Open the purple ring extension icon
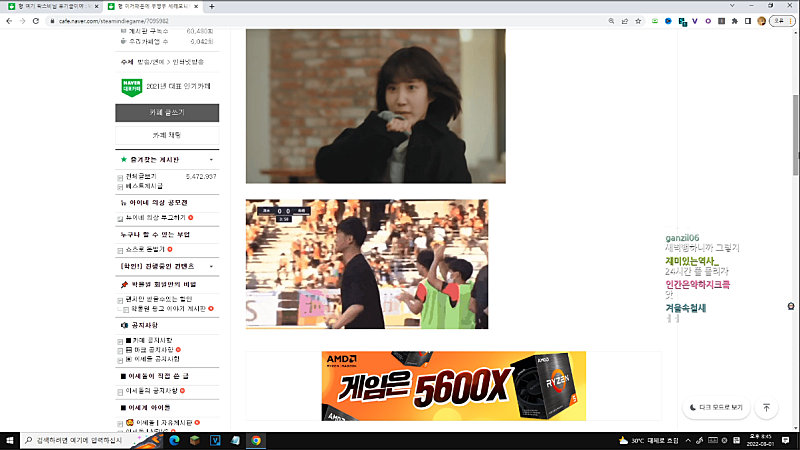Image resolution: width=800 pixels, height=450 pixels. [x=708, y=21]
